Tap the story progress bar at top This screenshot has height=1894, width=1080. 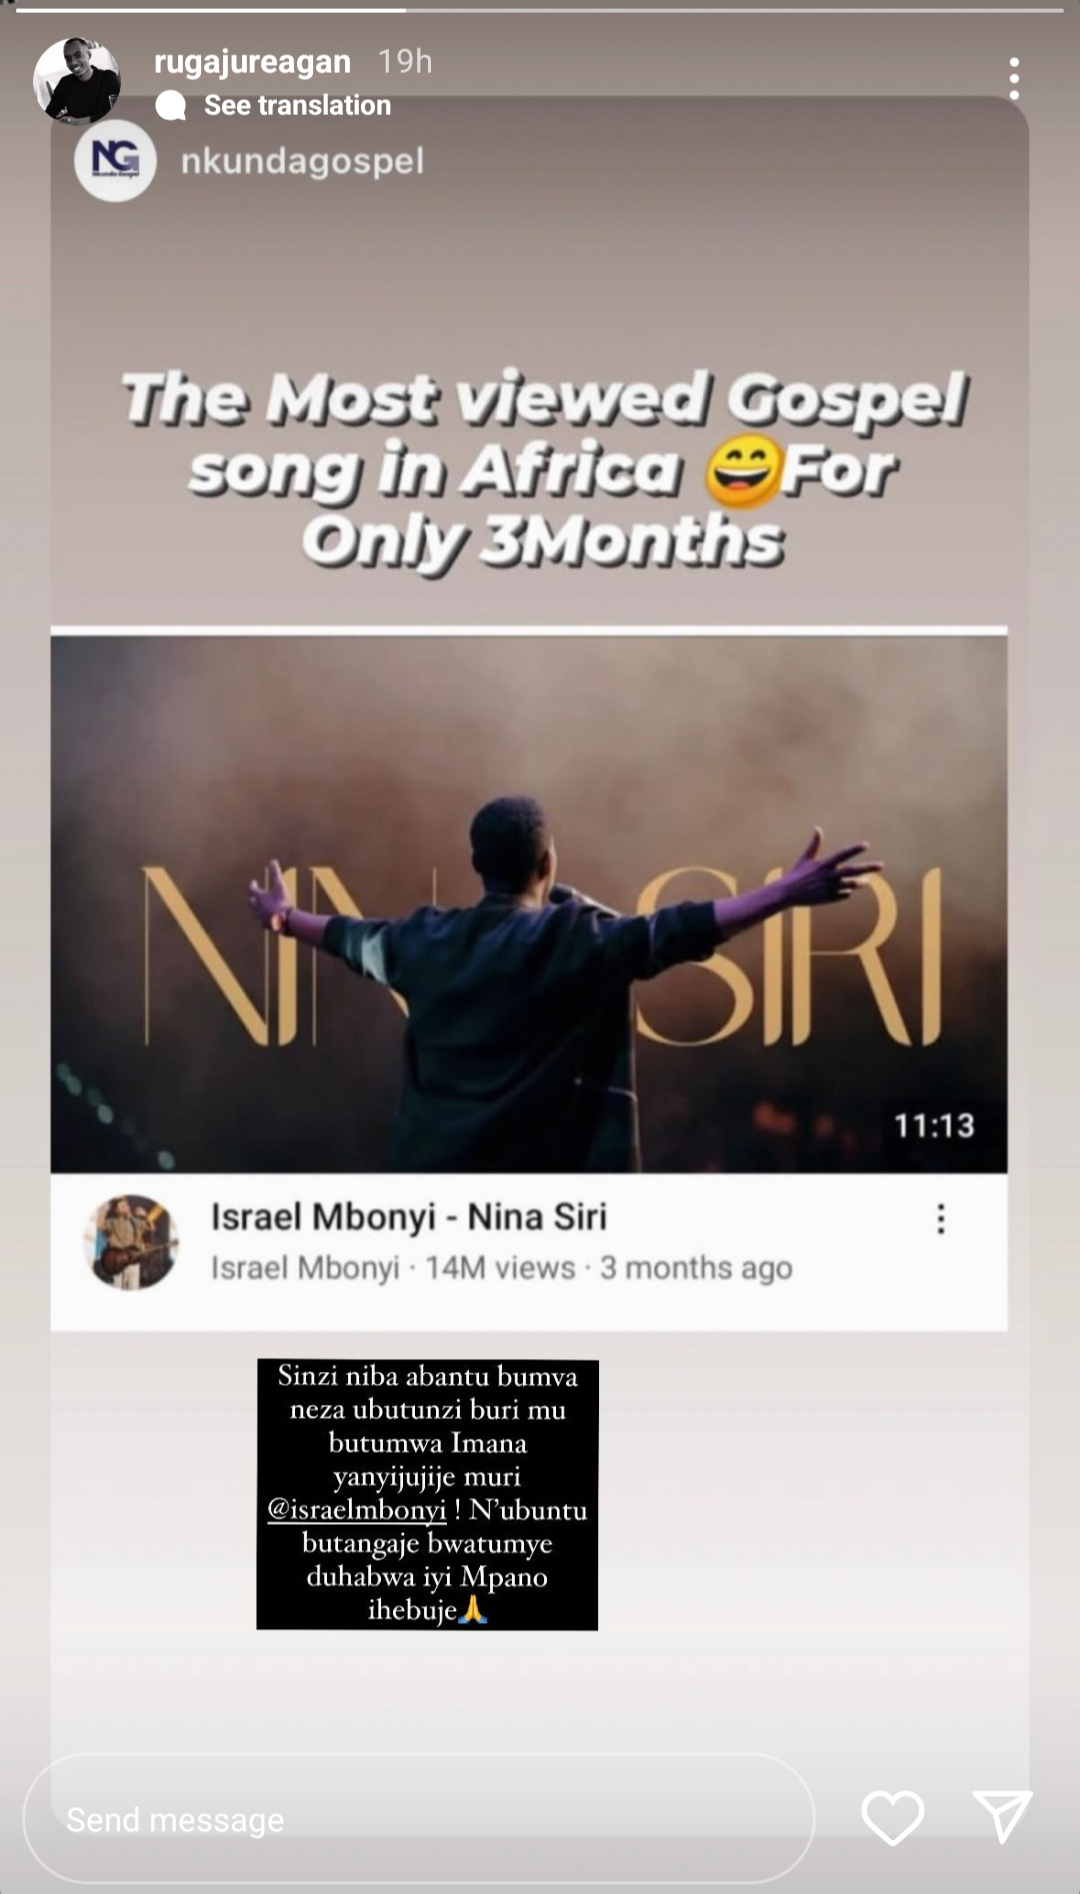[540, 10]
